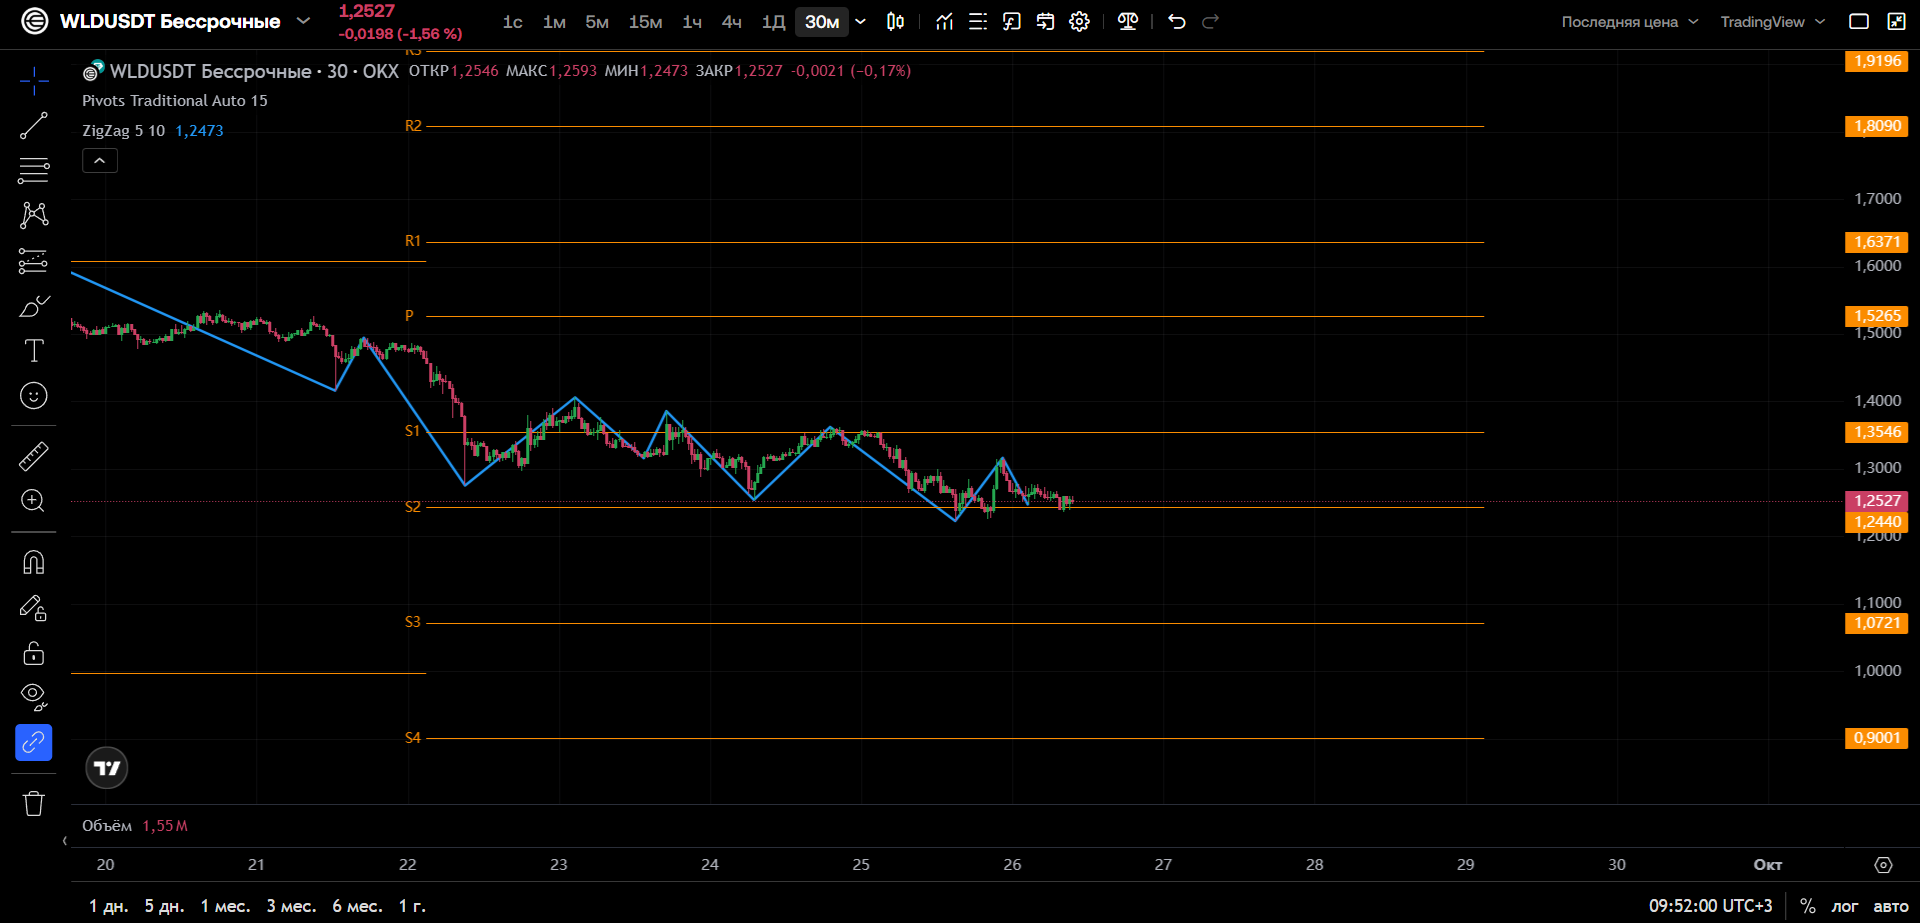Select the ZigZag 5 10 indicator label
Image resolution: width=1920 pixels, height=923 pixels.
pyautogui.click(x=123, y=131)
